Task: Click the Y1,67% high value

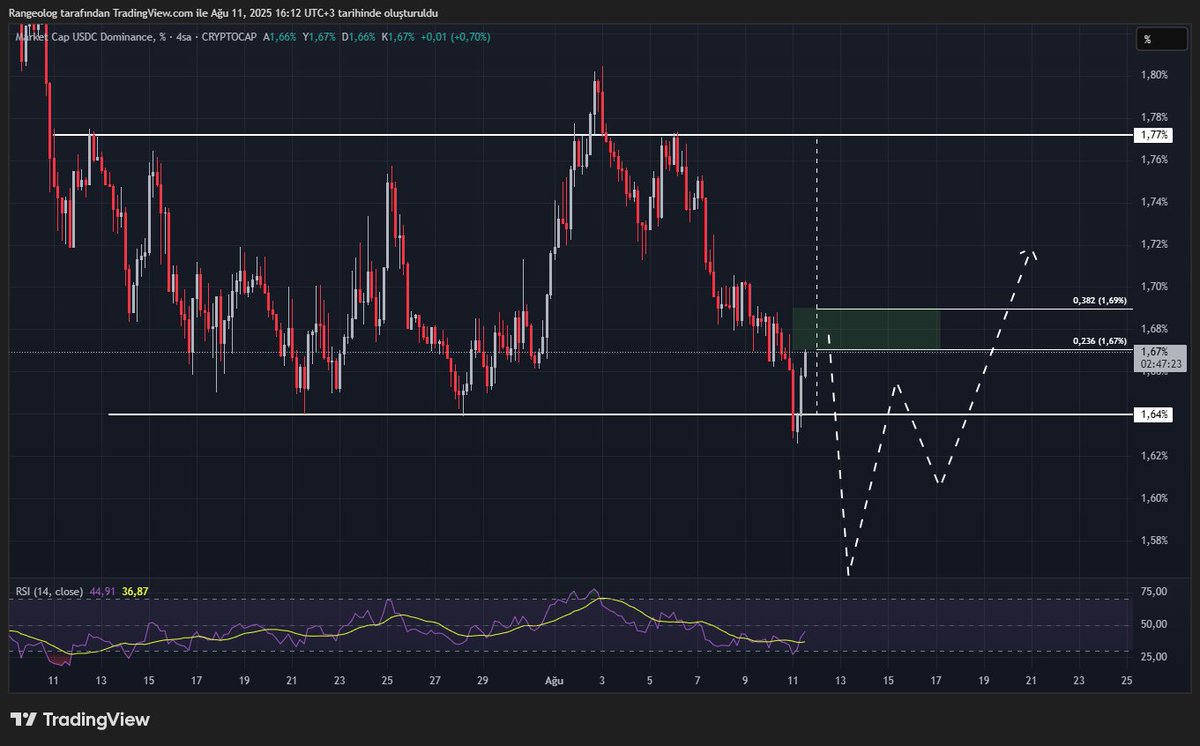Action: tap(319, 37)
